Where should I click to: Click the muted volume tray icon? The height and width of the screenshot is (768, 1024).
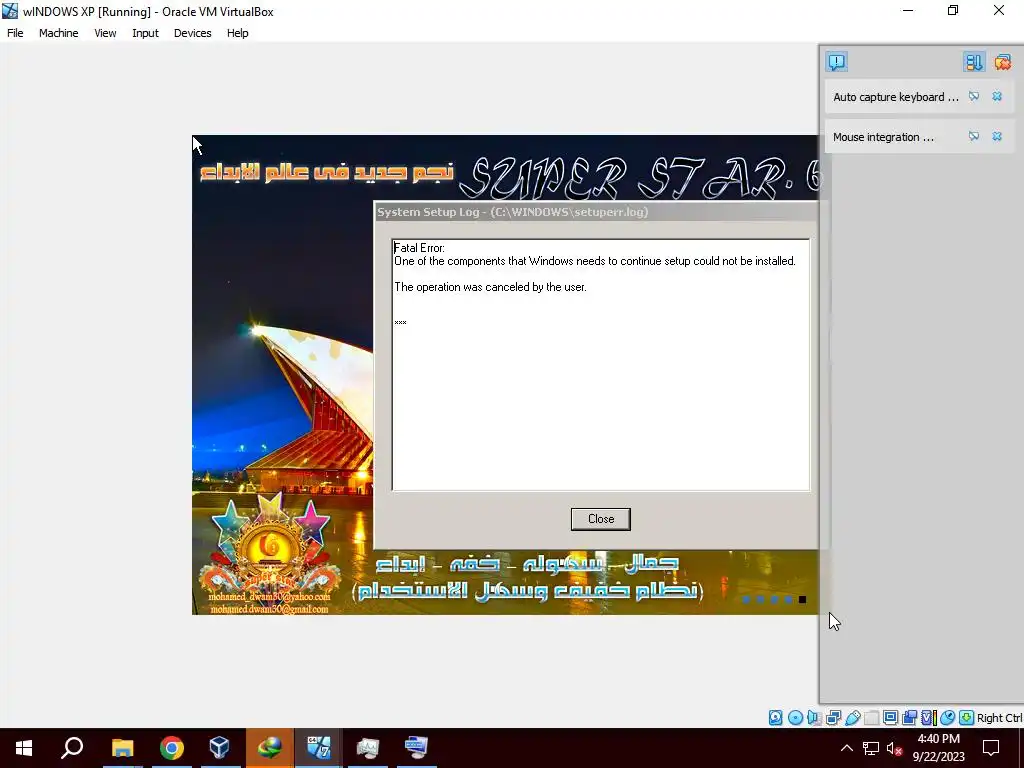pos(895,748)
